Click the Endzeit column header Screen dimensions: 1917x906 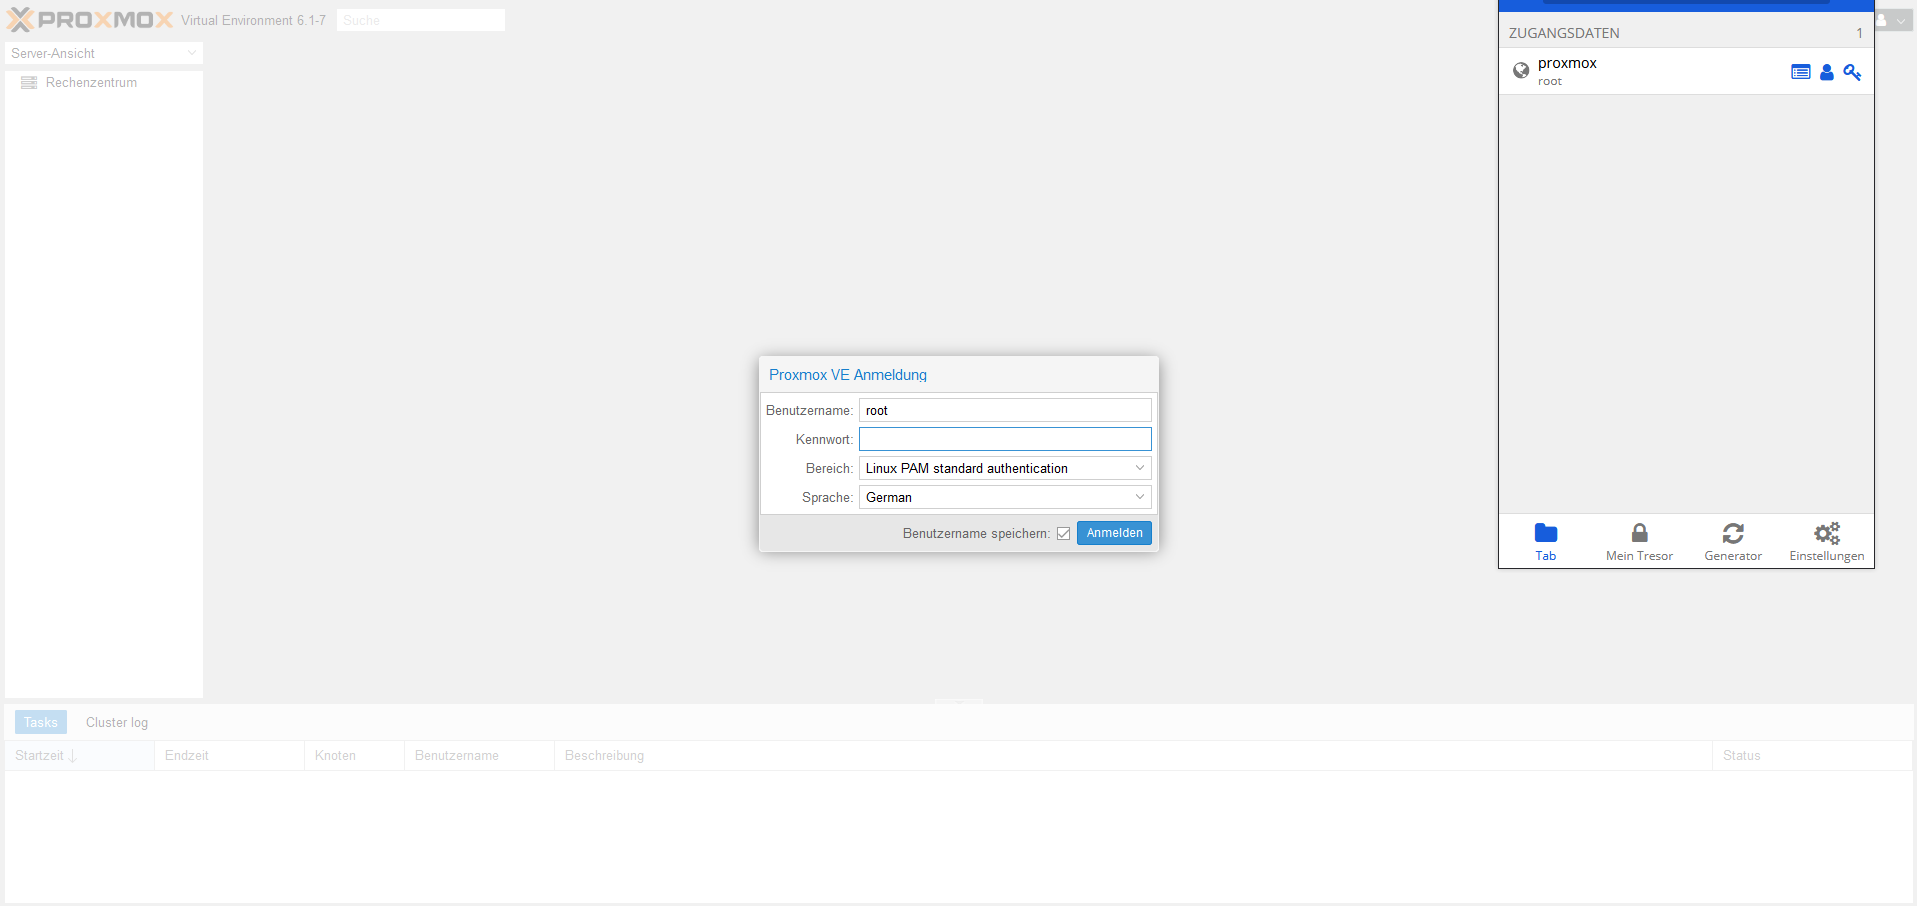click(x=229, y=755)
